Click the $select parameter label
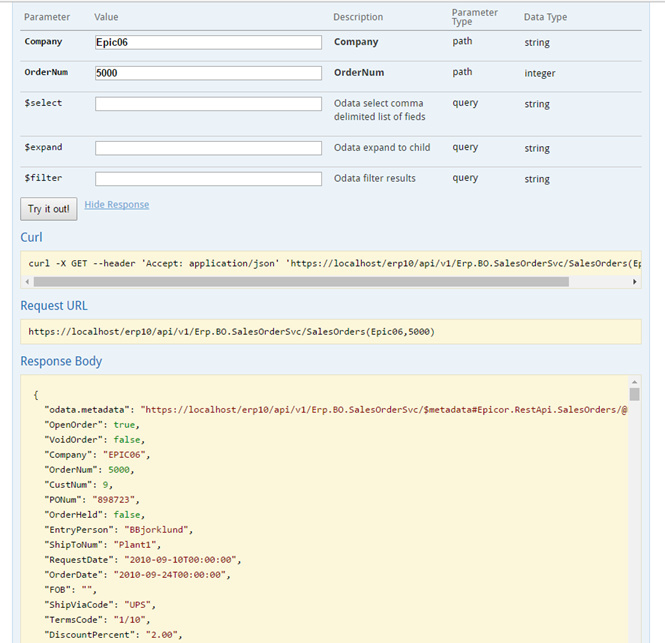 click(x=43, y=103)
